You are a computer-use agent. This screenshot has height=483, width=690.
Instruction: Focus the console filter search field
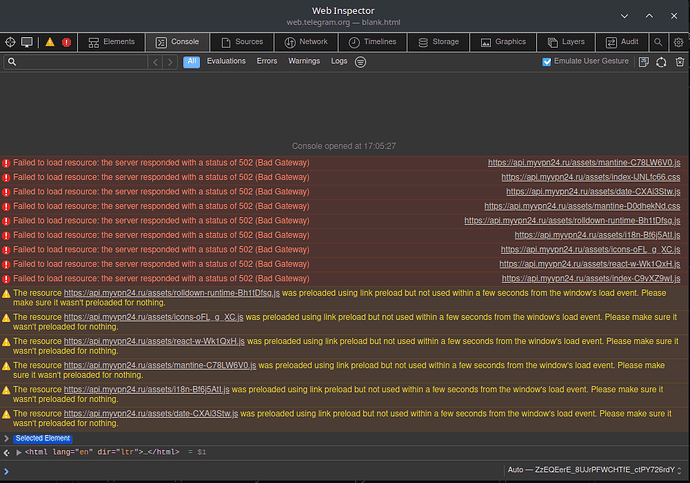75,62
